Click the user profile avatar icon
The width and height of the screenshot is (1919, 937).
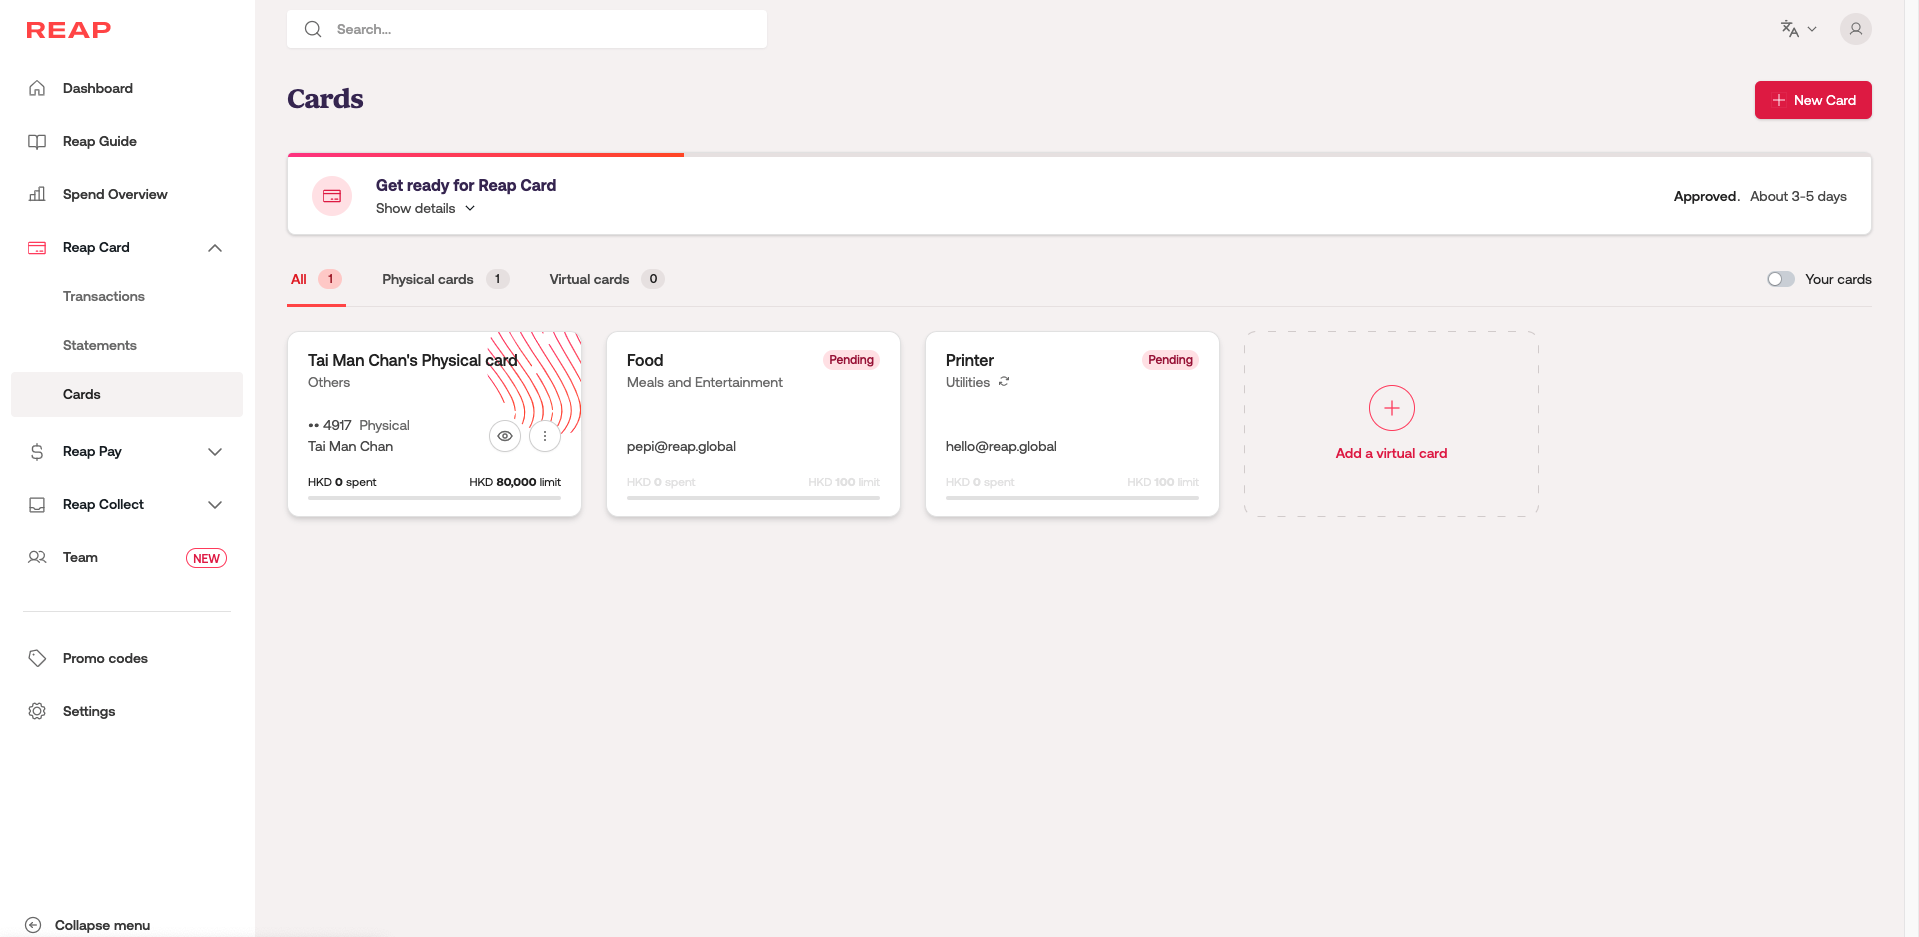pyautogui.click(x=1855, y=29)
